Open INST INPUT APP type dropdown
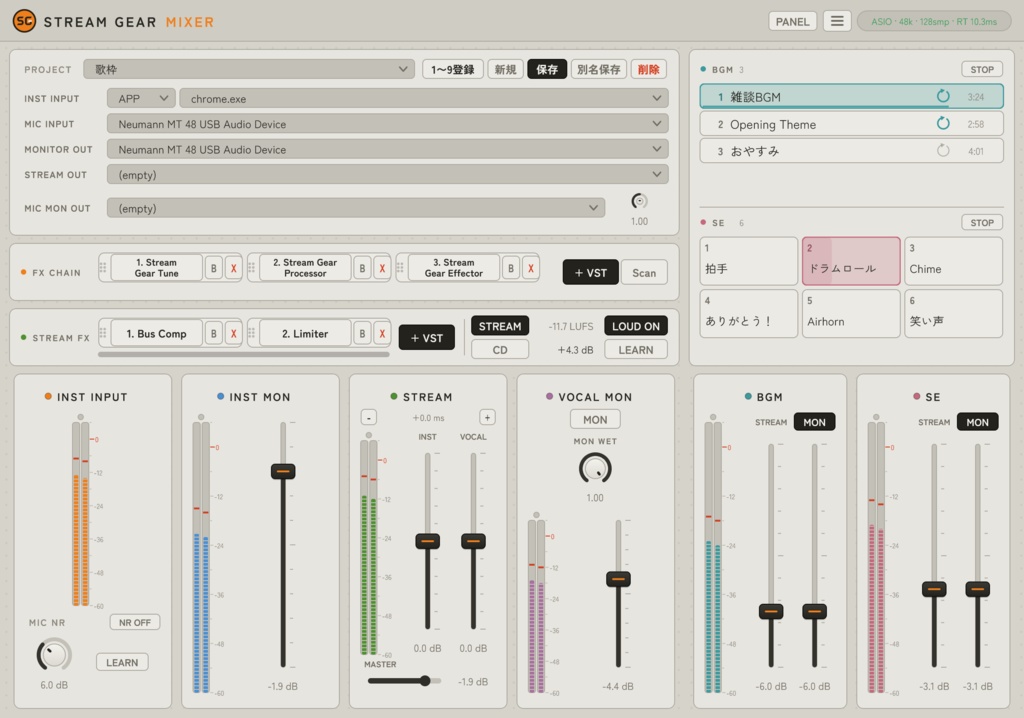Image resolution: width=1024 pixels, height=718 pixels. 141,99
